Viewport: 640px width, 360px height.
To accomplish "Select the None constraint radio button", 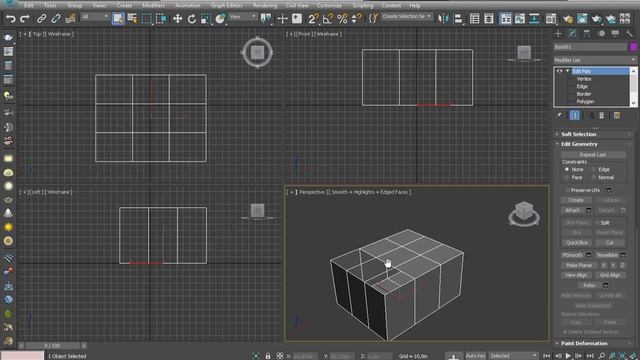I will [x=567, y=169].
